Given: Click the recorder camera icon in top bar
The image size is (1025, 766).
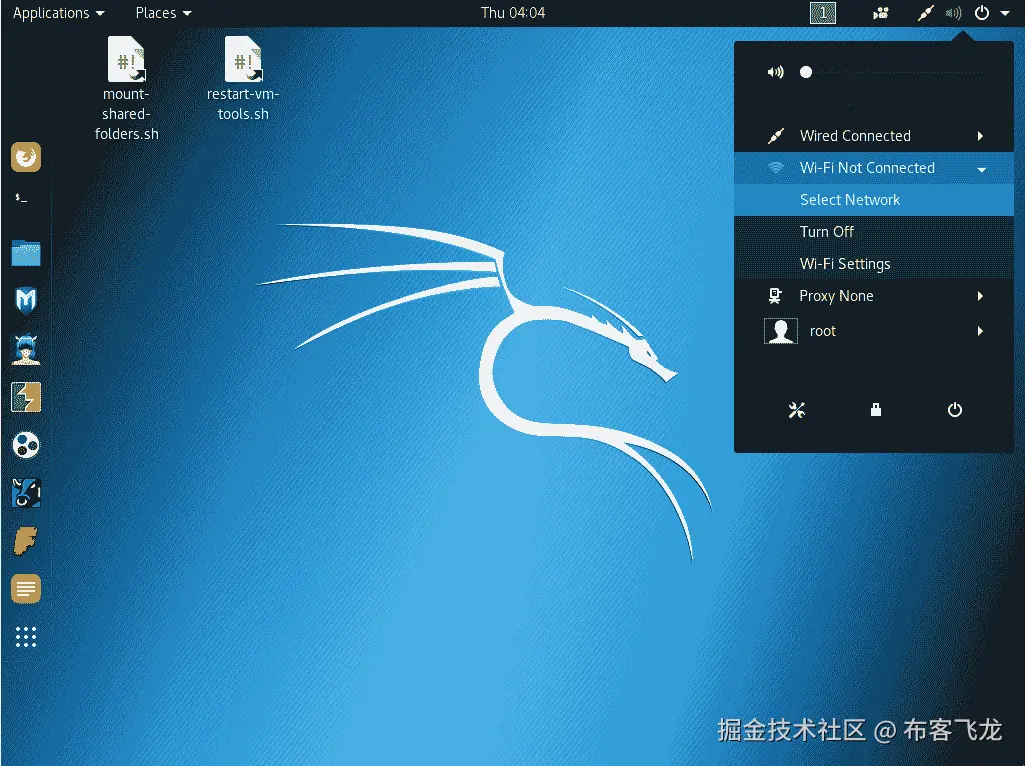Looking at the screenshot, I should click(881, 13).
